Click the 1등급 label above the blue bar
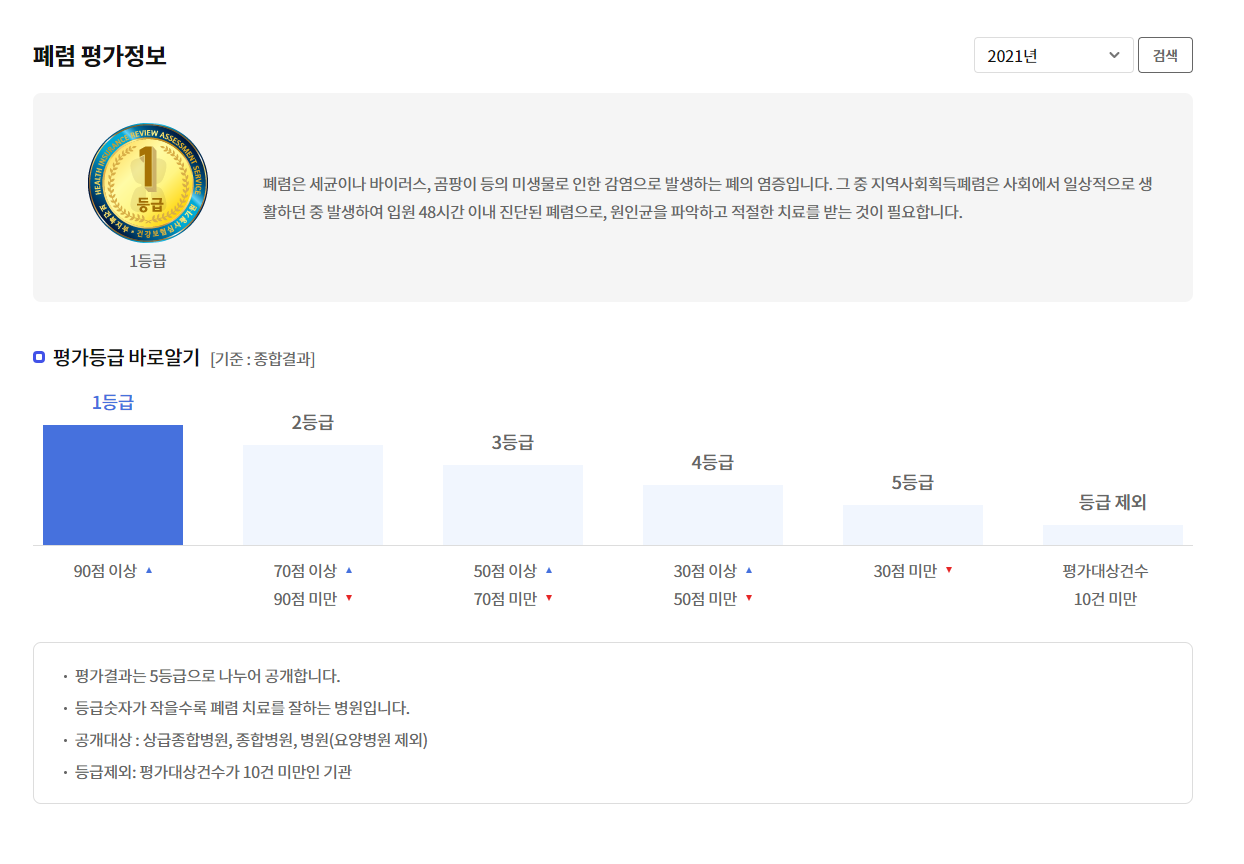Image resolution: width=1244 pixels, height=864 pixels. (113, 402)
